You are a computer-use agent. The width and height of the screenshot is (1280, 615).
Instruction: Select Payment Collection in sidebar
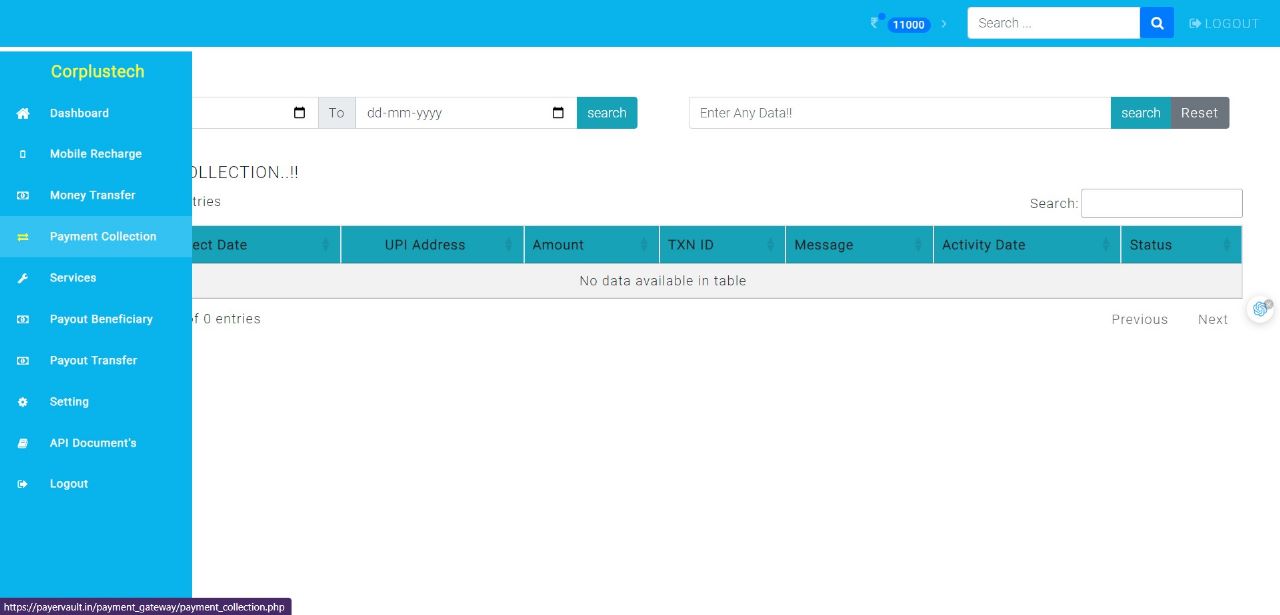103,237
